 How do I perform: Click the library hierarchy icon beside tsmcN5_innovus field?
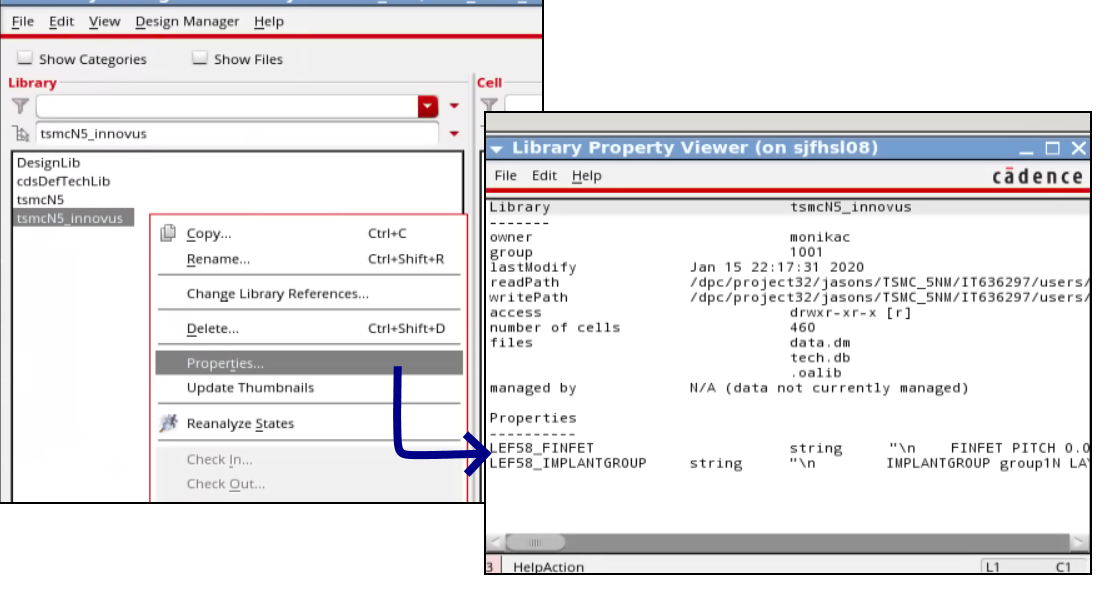click(21, 133)
